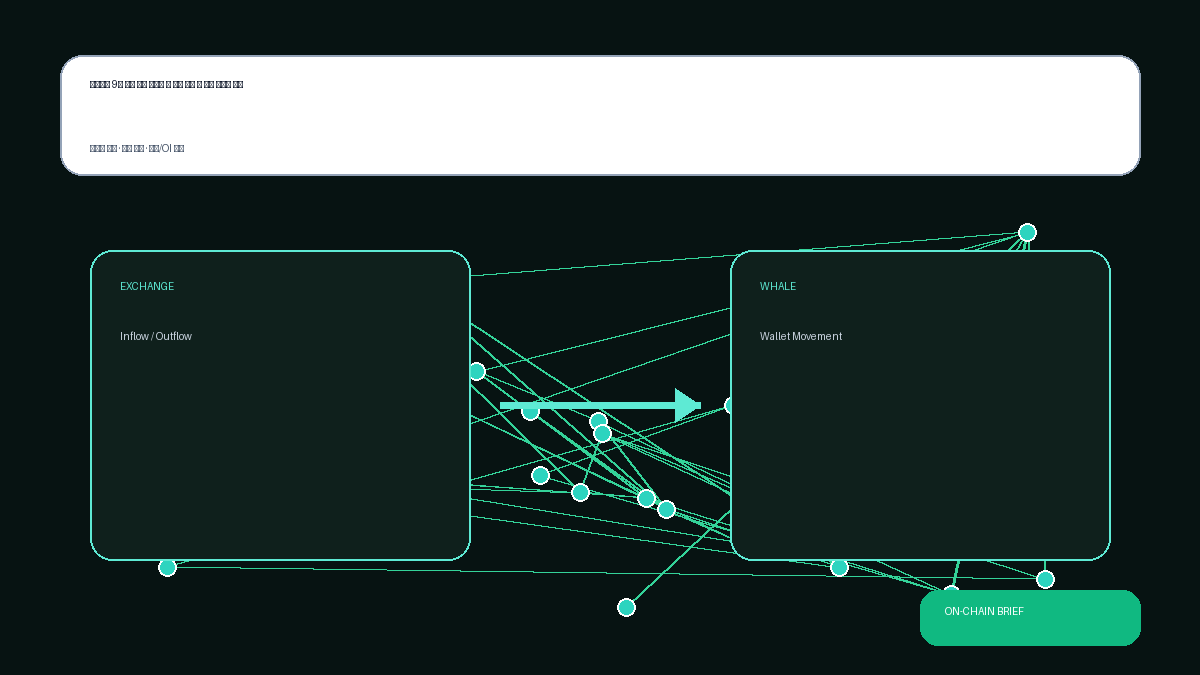This screenshot has width=1200, height=675.
Task: Select the EXCHANGE card heading
Action: pos(147,287)
